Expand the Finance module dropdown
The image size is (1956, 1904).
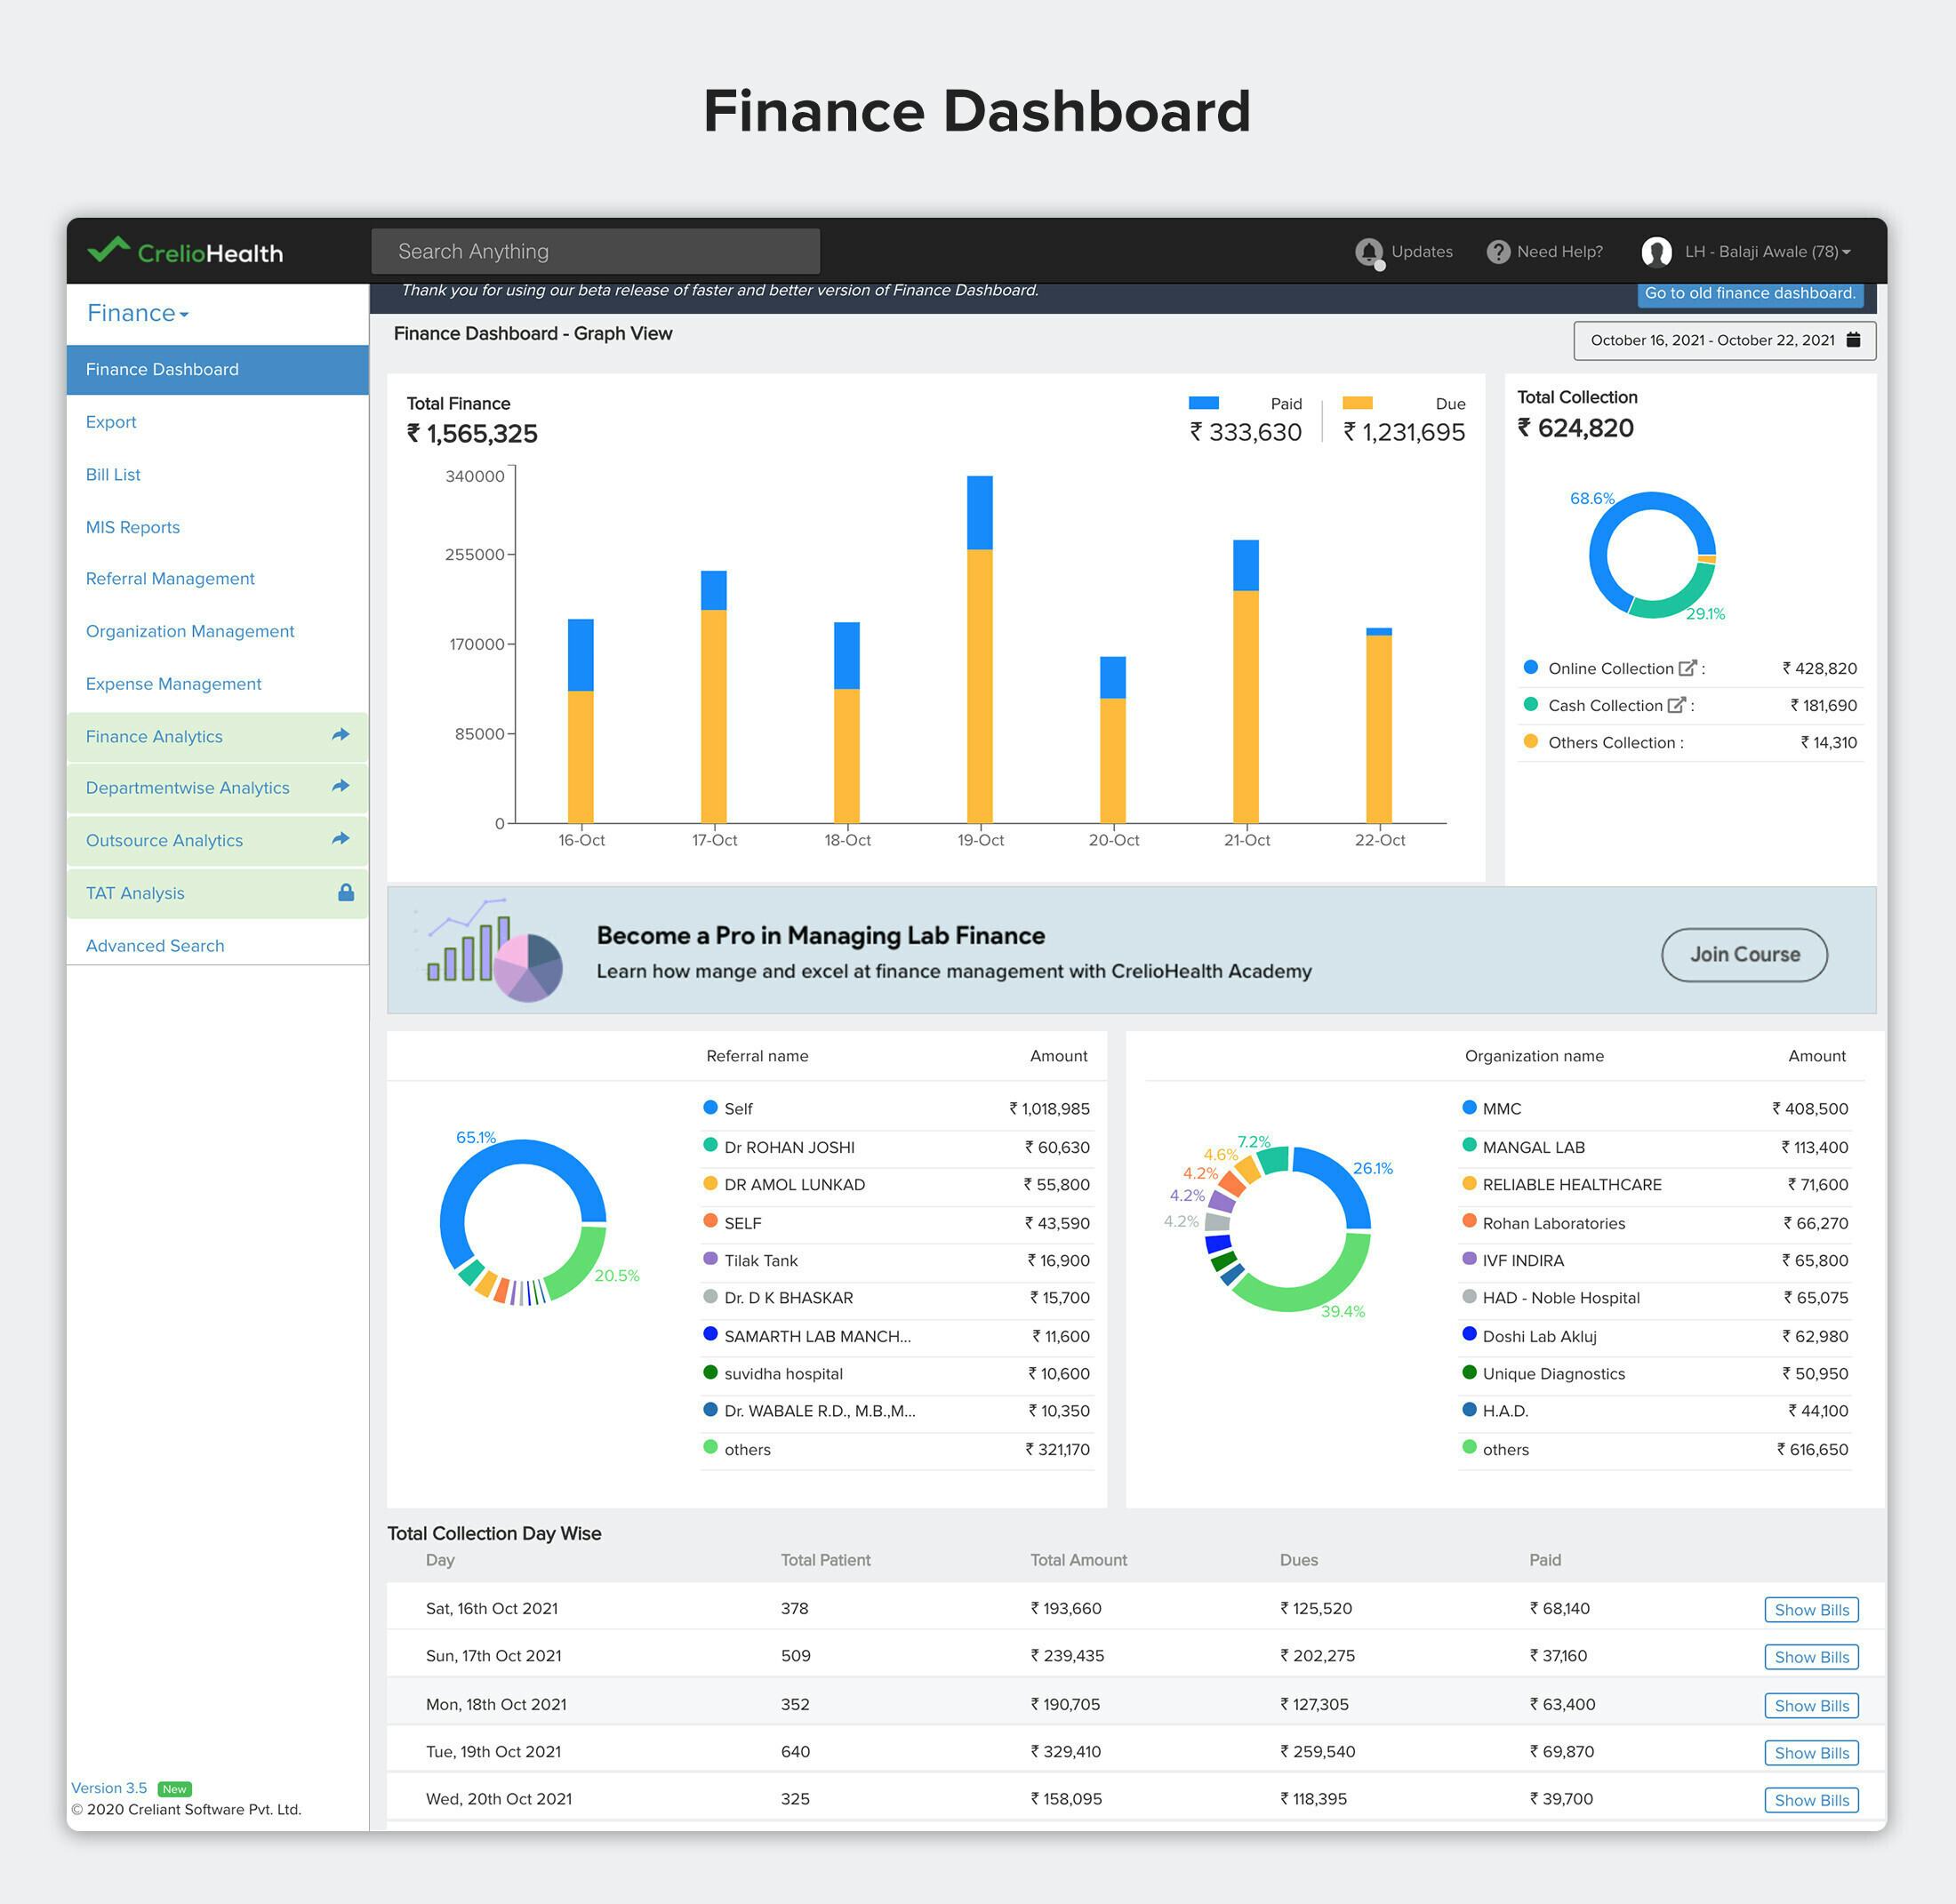pos(138,313)
